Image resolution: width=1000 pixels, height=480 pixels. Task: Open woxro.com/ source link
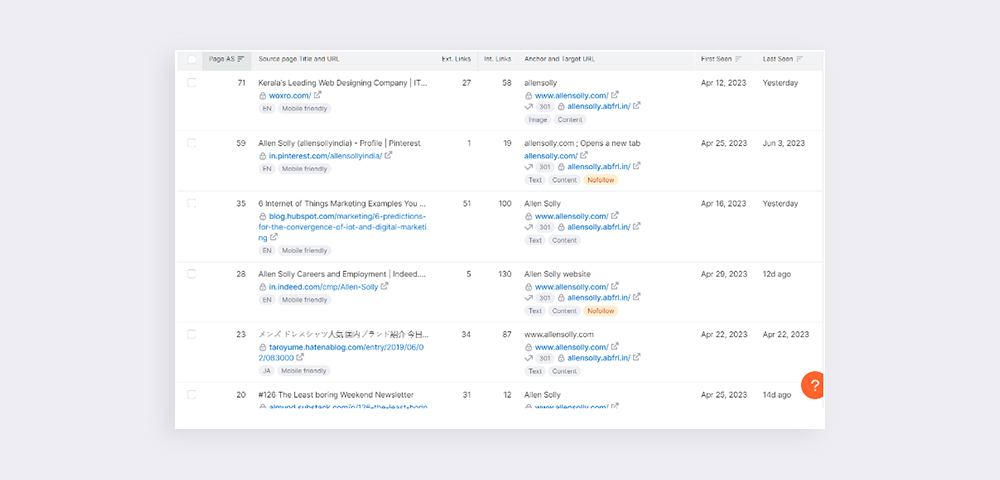pos(290,96)
